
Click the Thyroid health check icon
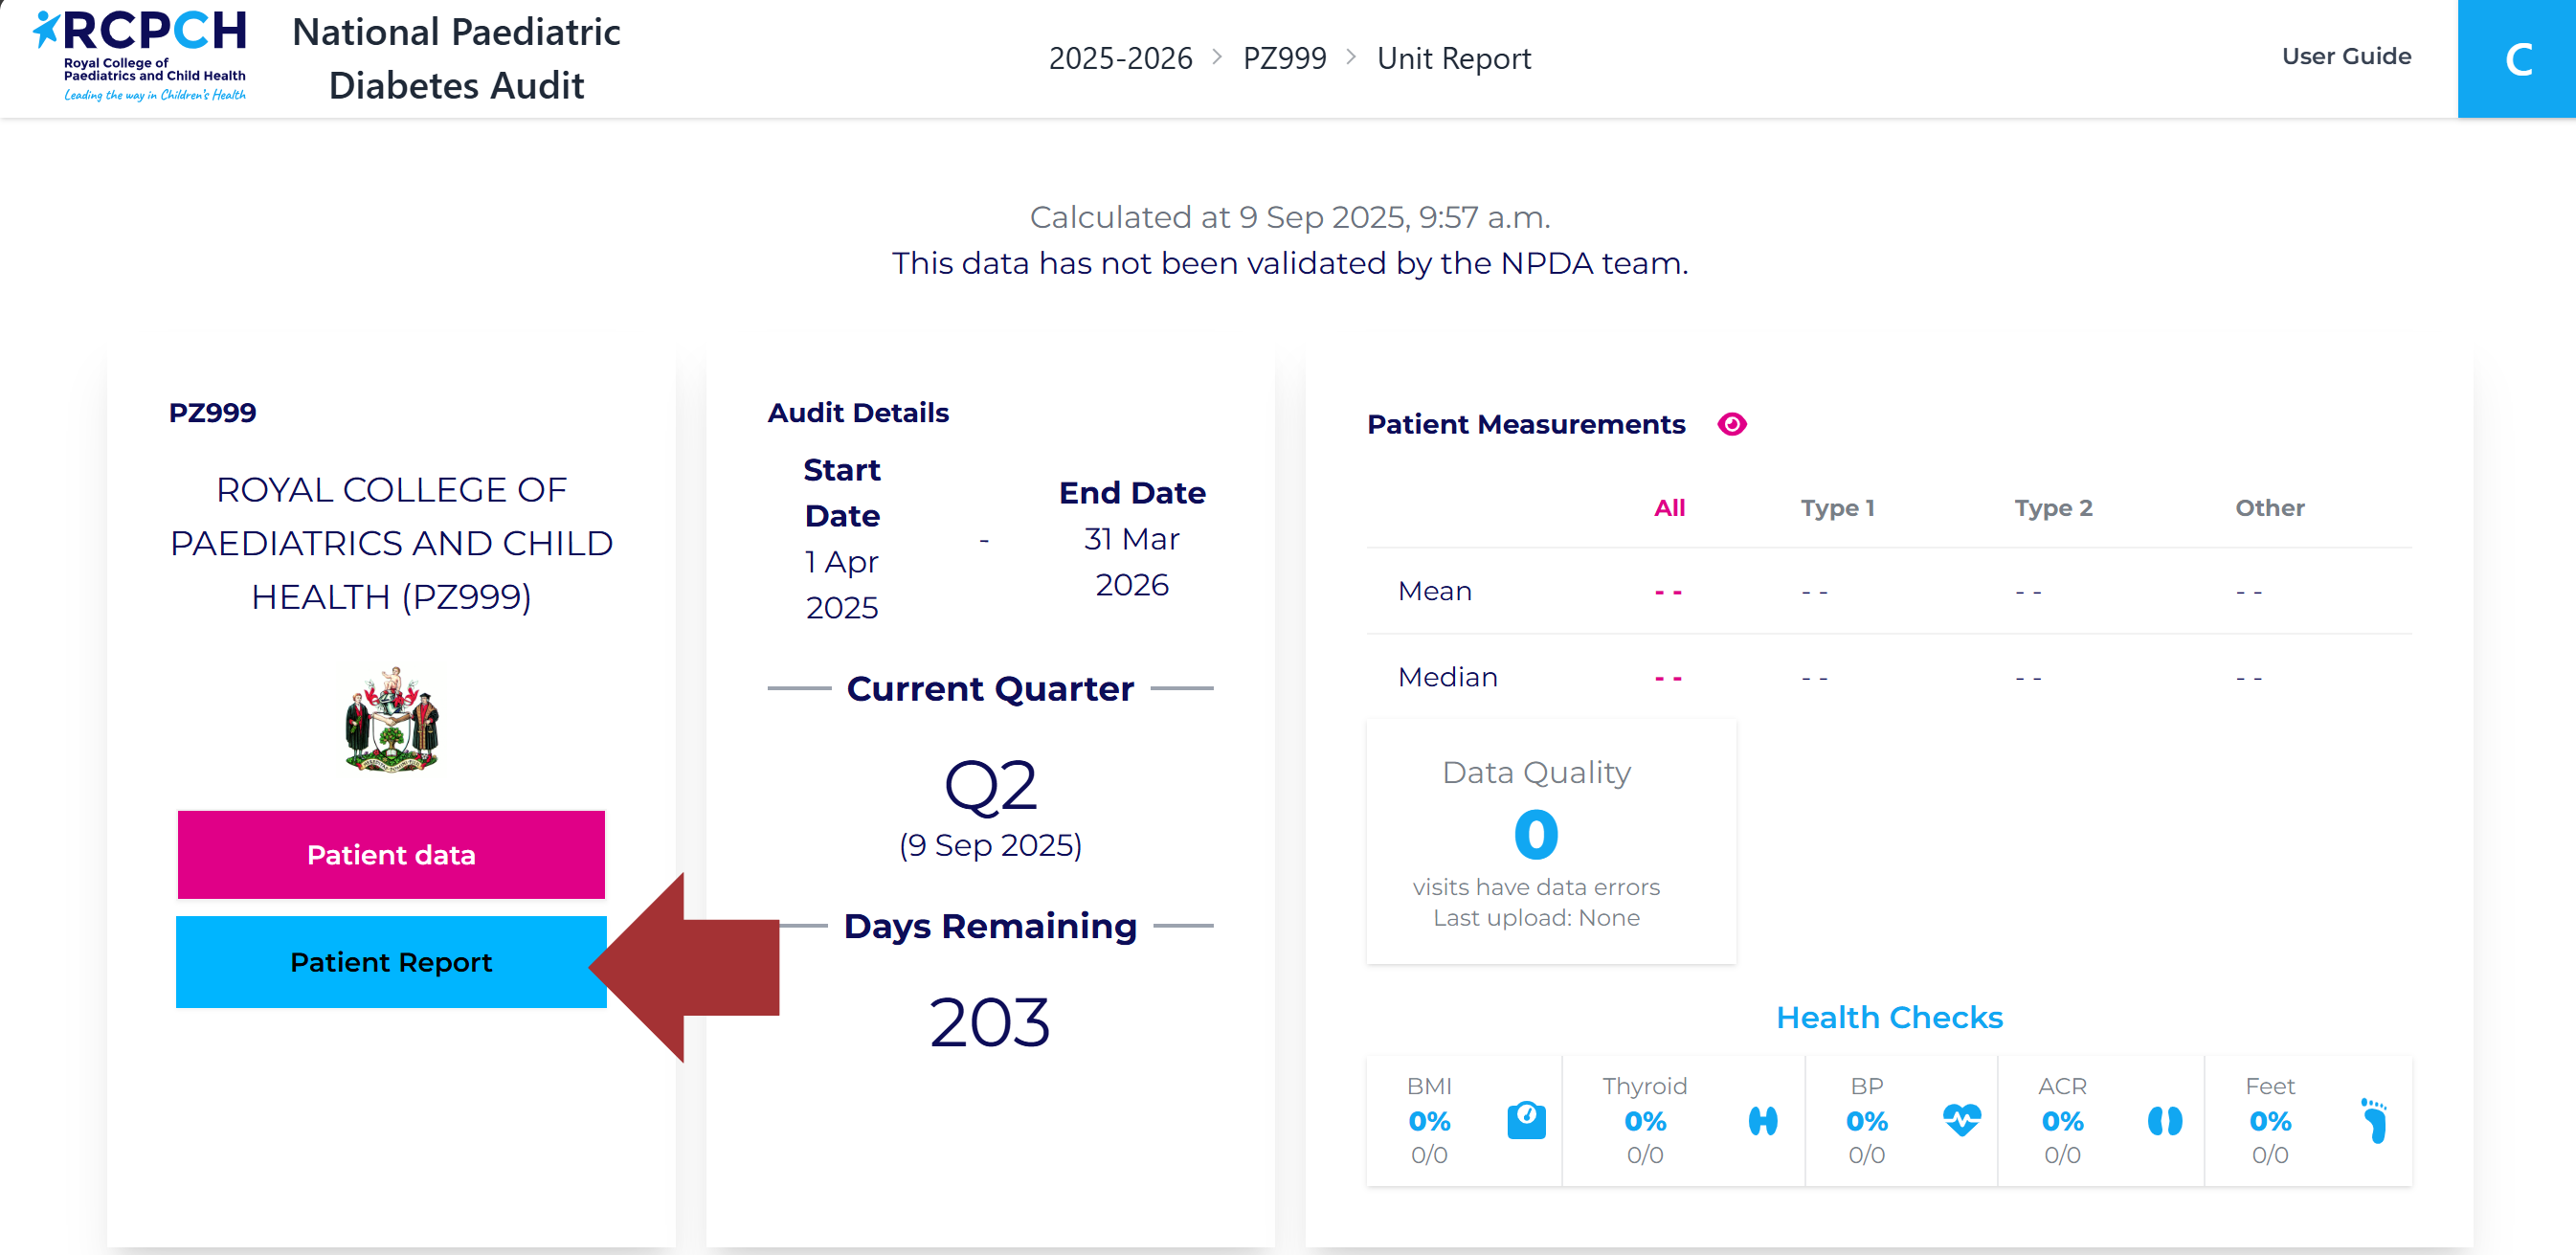(1762, 1120)
